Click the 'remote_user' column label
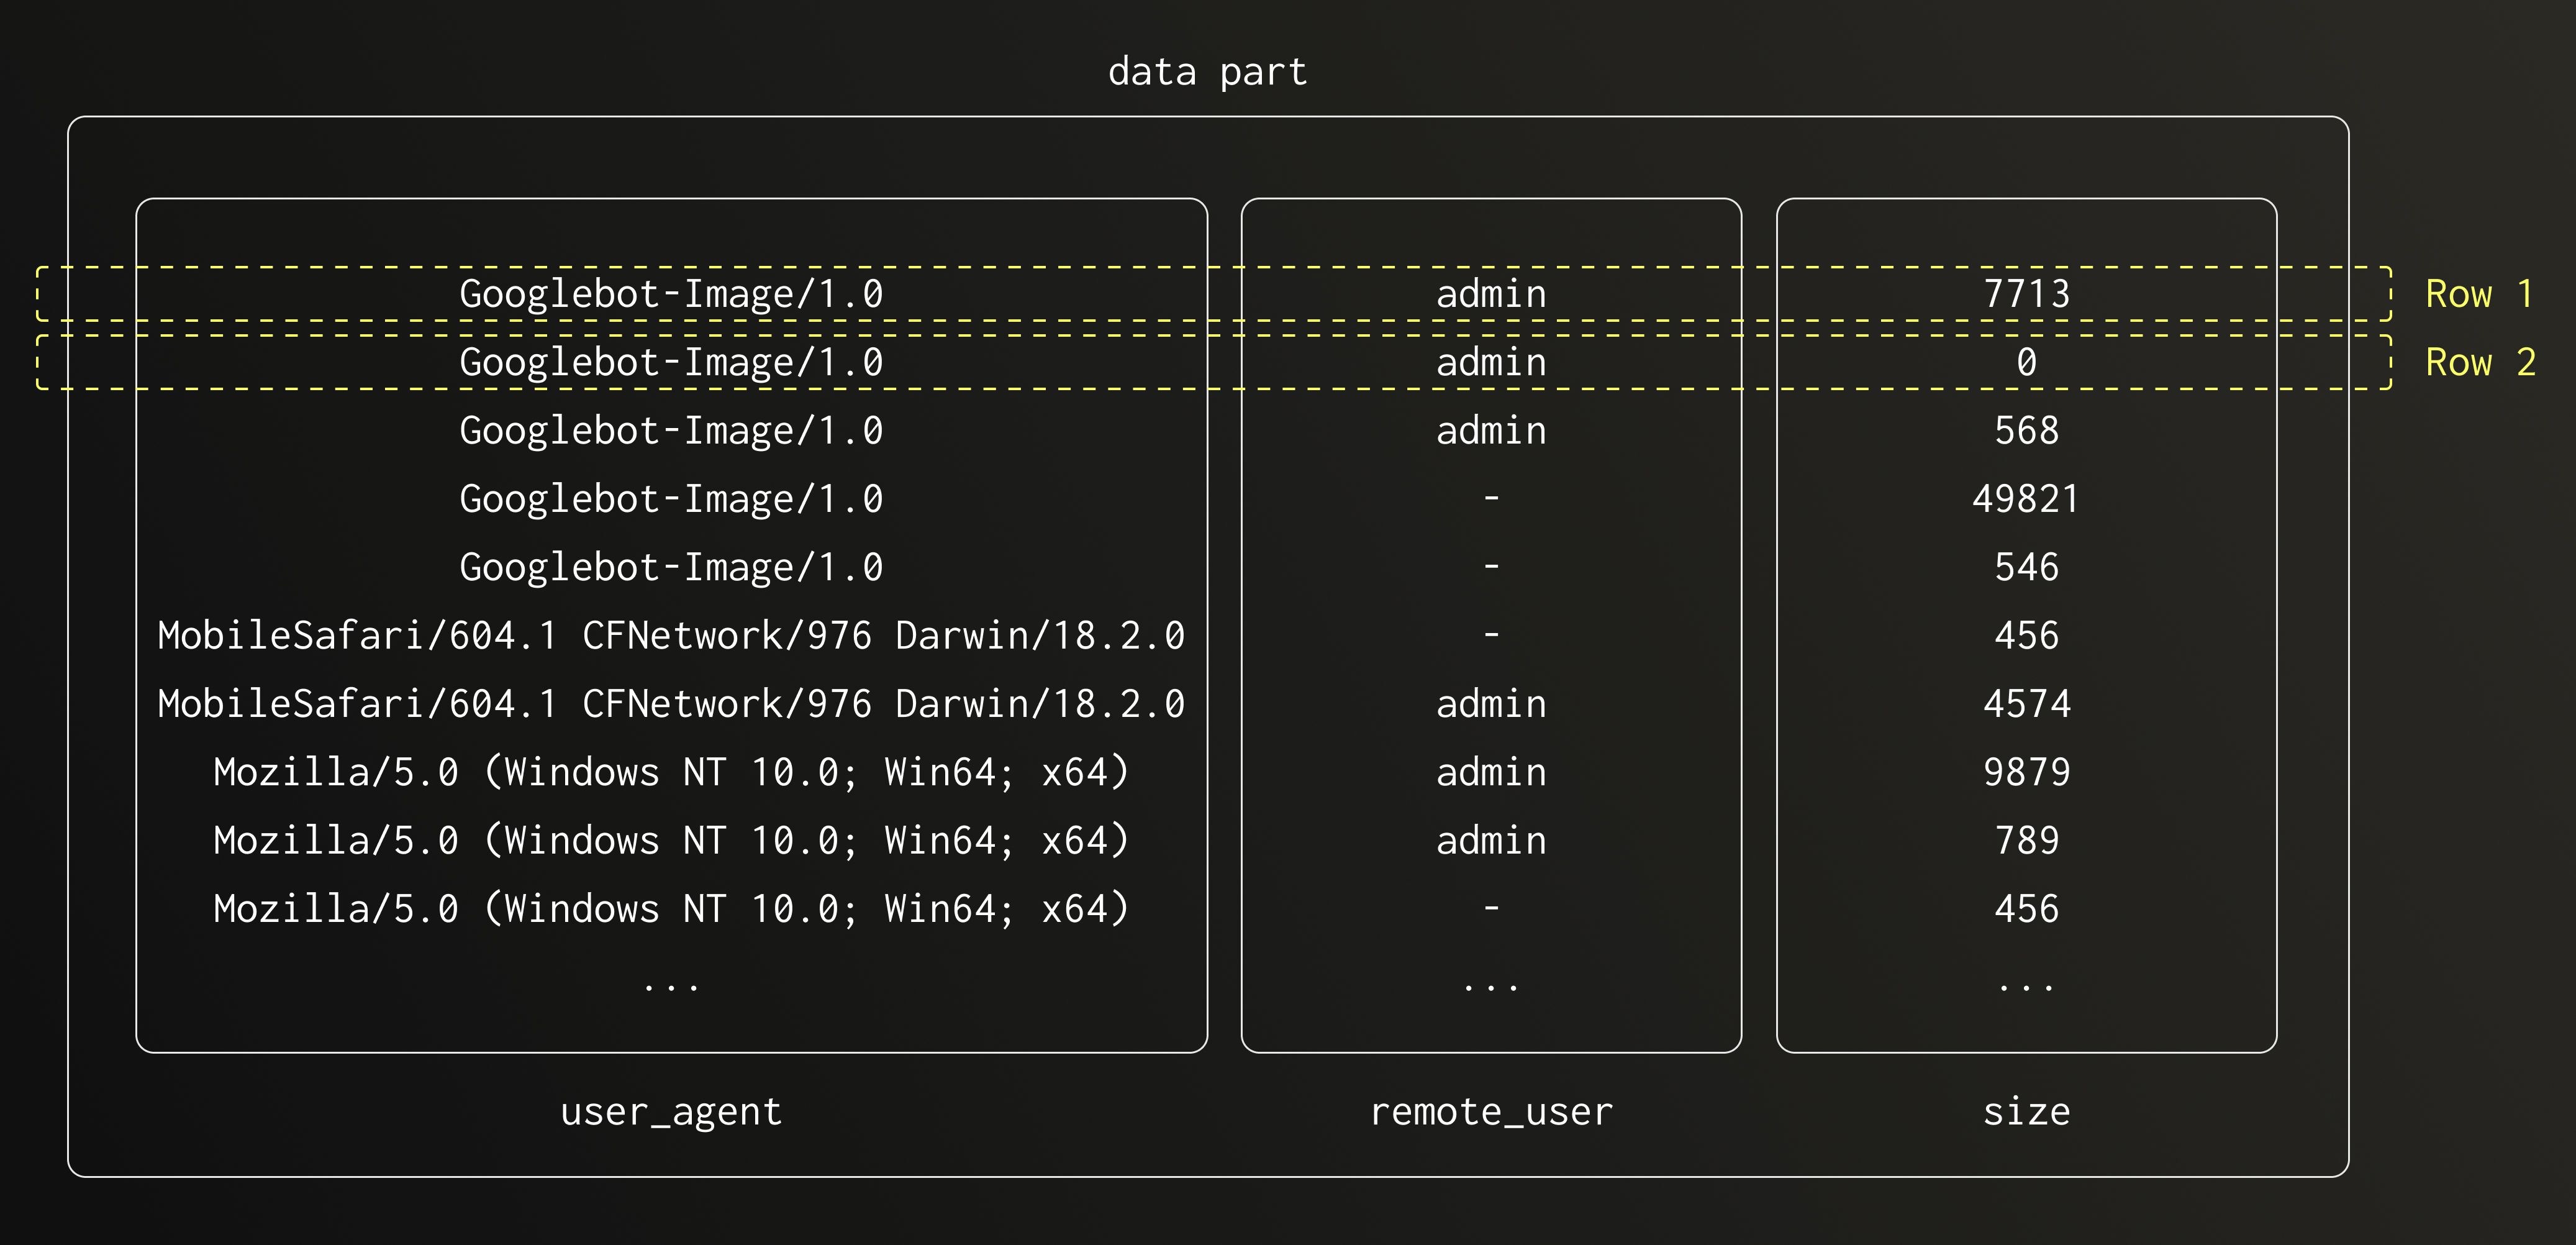The image size is (2576, 1245). [1491, 1112]
